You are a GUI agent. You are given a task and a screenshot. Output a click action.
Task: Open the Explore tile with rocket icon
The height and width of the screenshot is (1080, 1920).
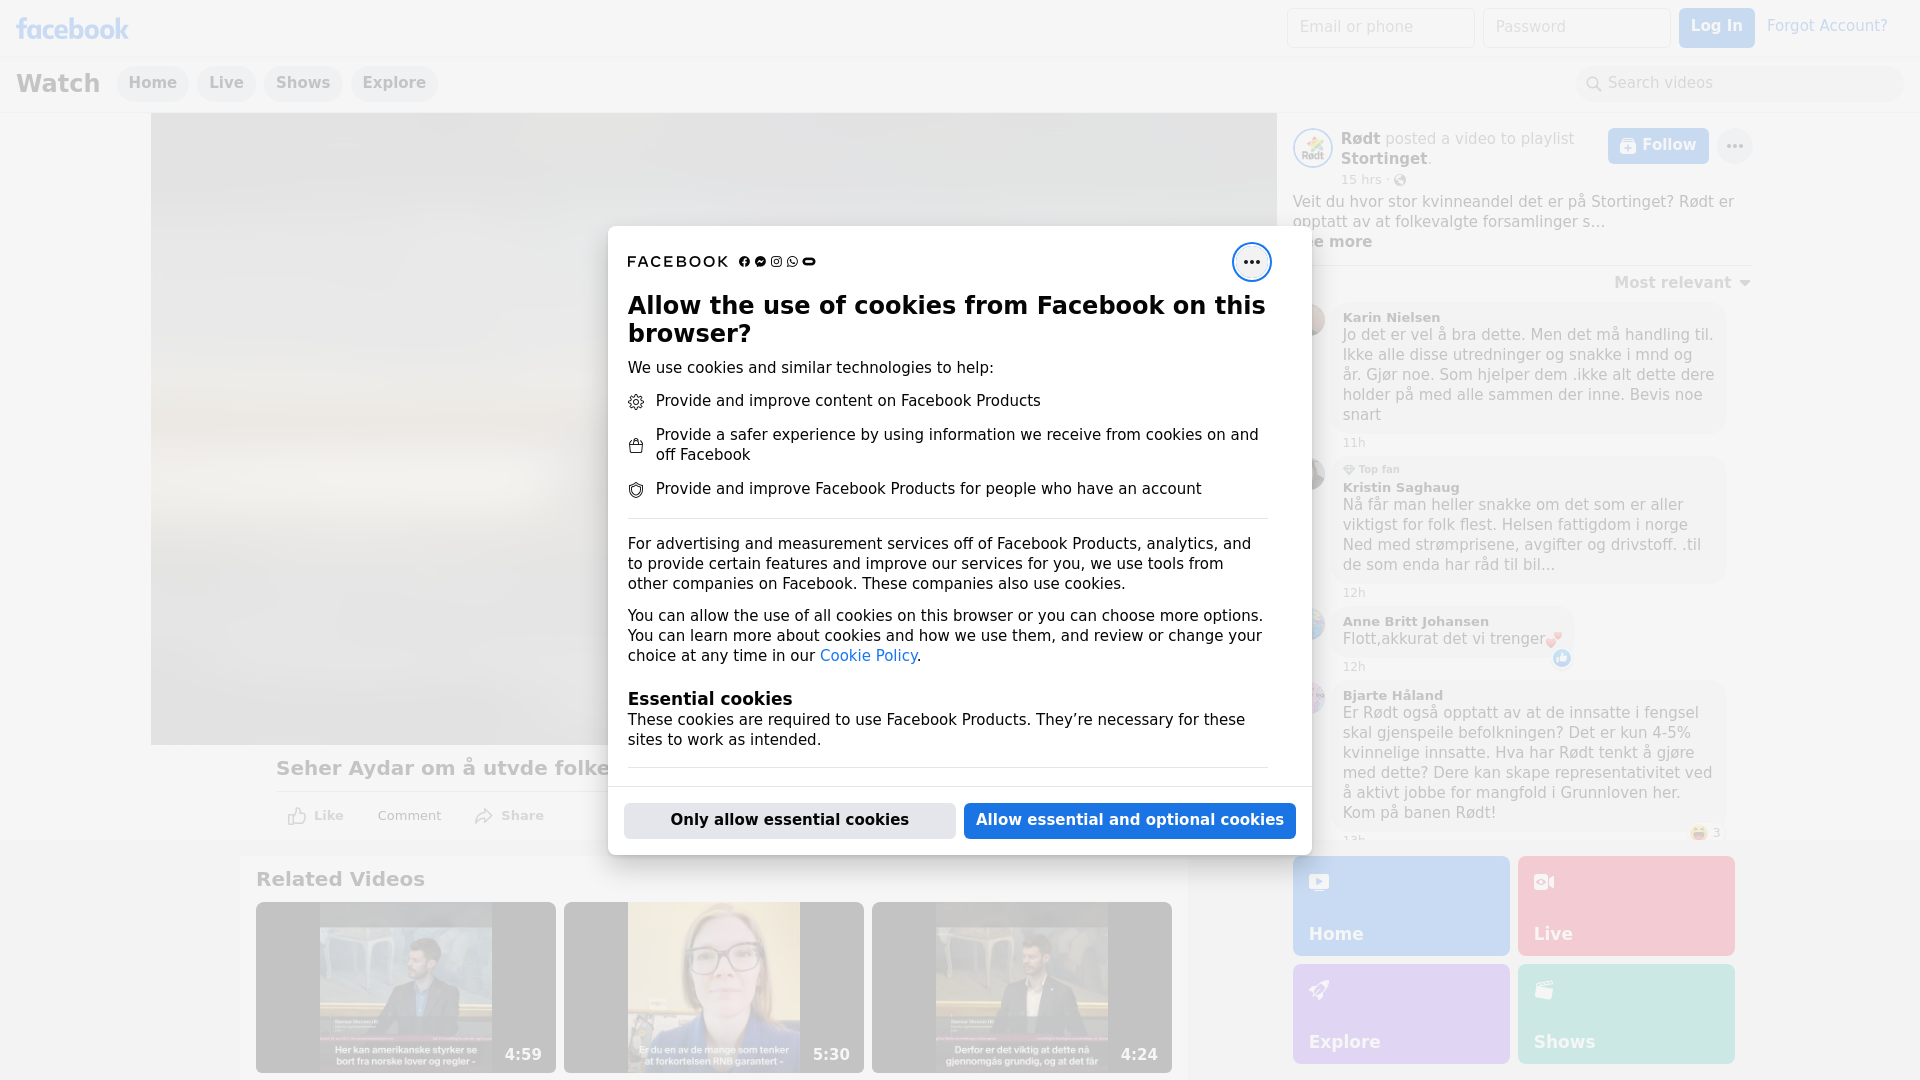pos(1400,1013)
